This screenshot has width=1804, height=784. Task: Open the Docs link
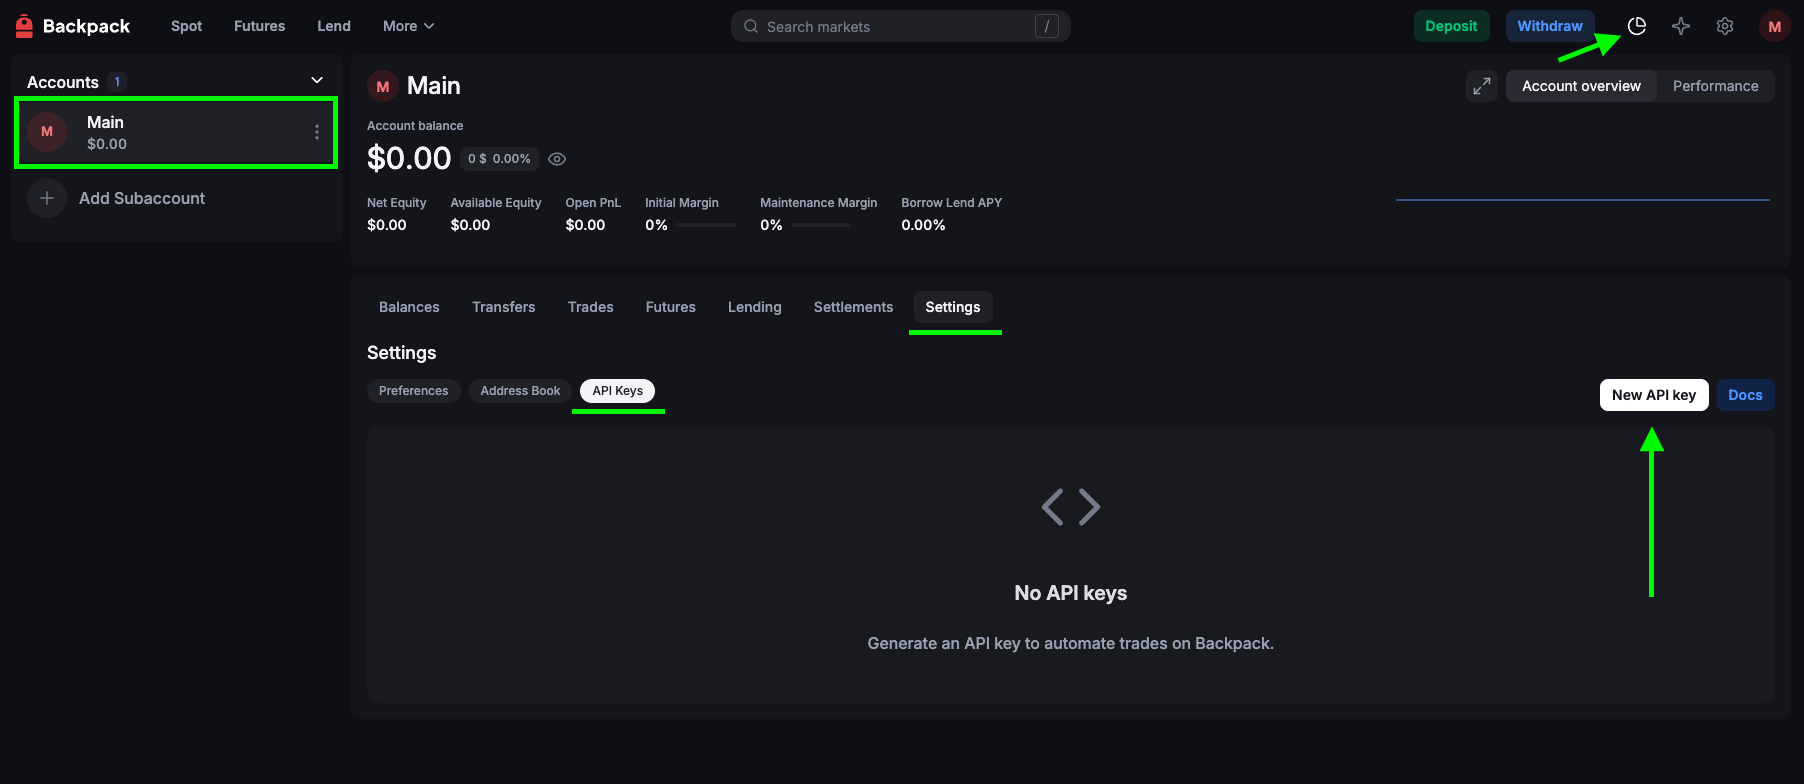1745,395
